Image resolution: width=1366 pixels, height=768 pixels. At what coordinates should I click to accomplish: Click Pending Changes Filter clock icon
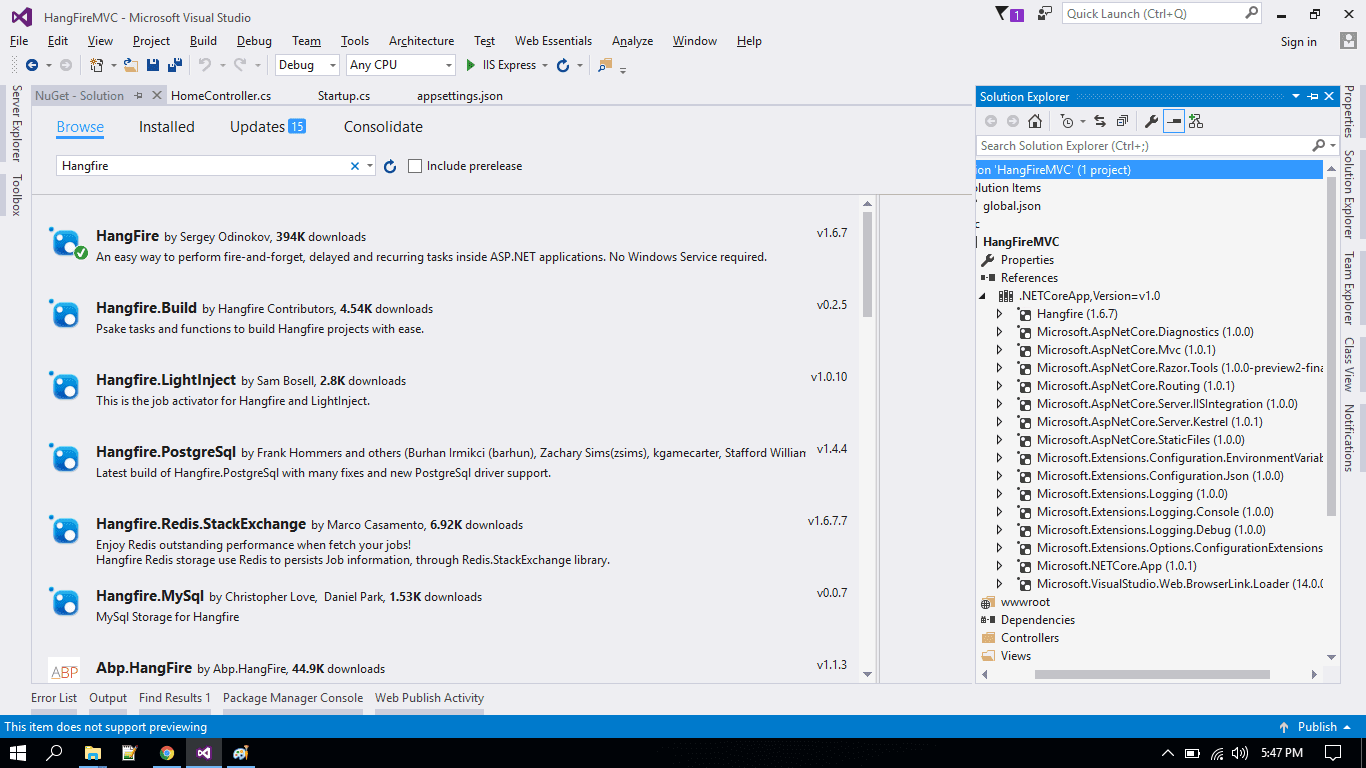pos(1067,121)
